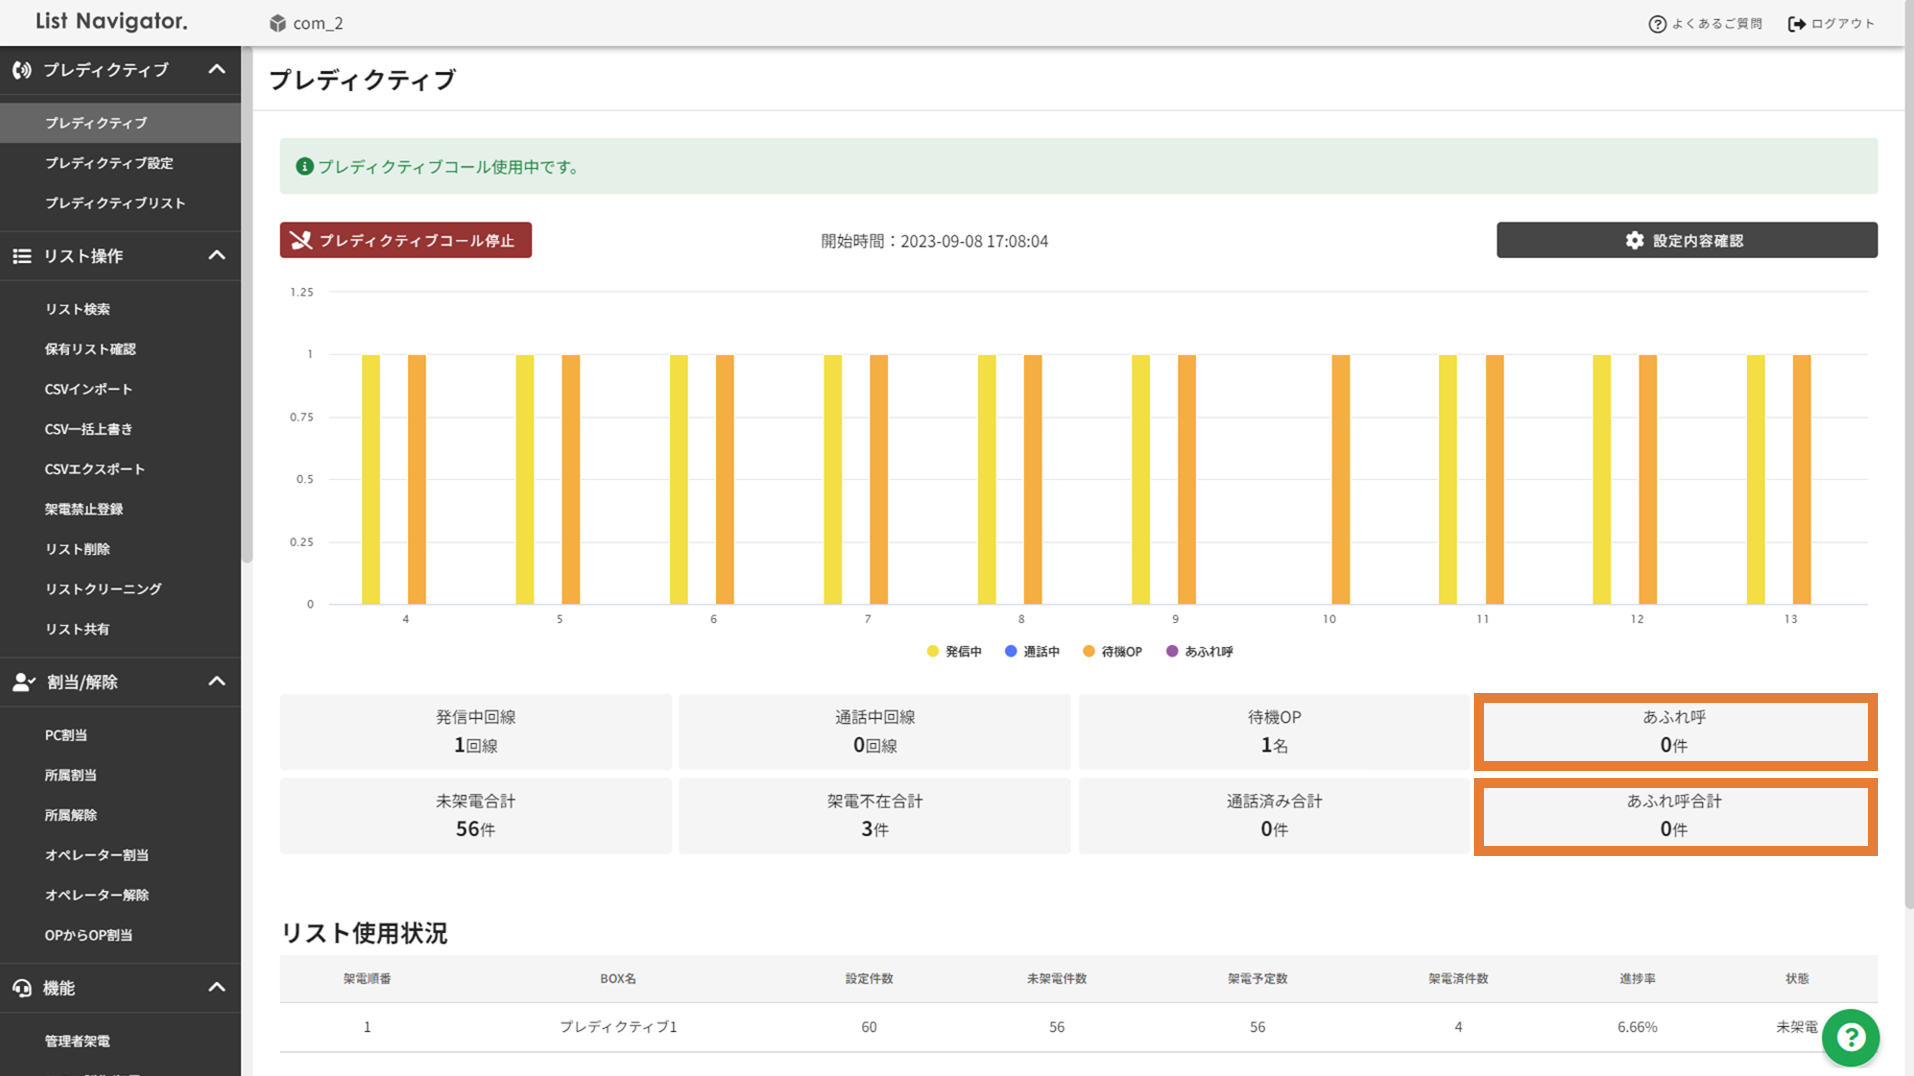Click the user assignment icon in sidebar
Viewport: 1914px width, 1076px height.
(23, 682)
